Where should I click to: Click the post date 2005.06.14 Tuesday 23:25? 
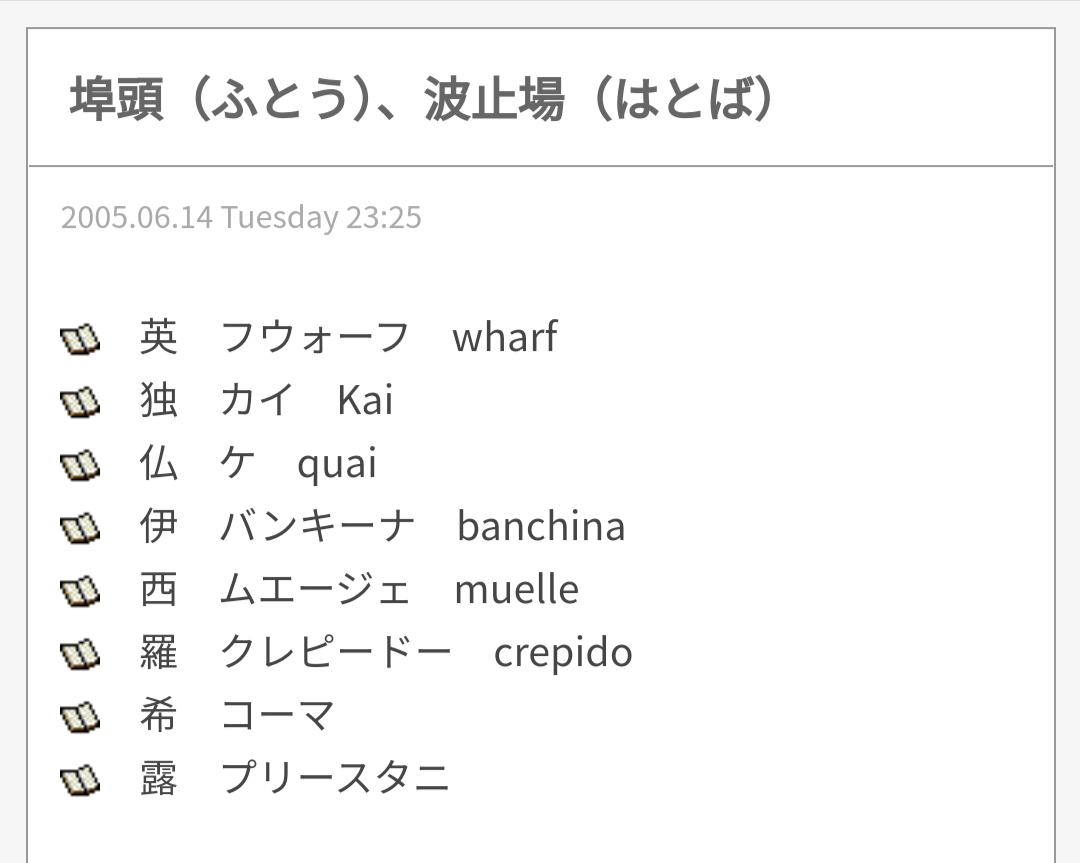[x=241, y=217]
